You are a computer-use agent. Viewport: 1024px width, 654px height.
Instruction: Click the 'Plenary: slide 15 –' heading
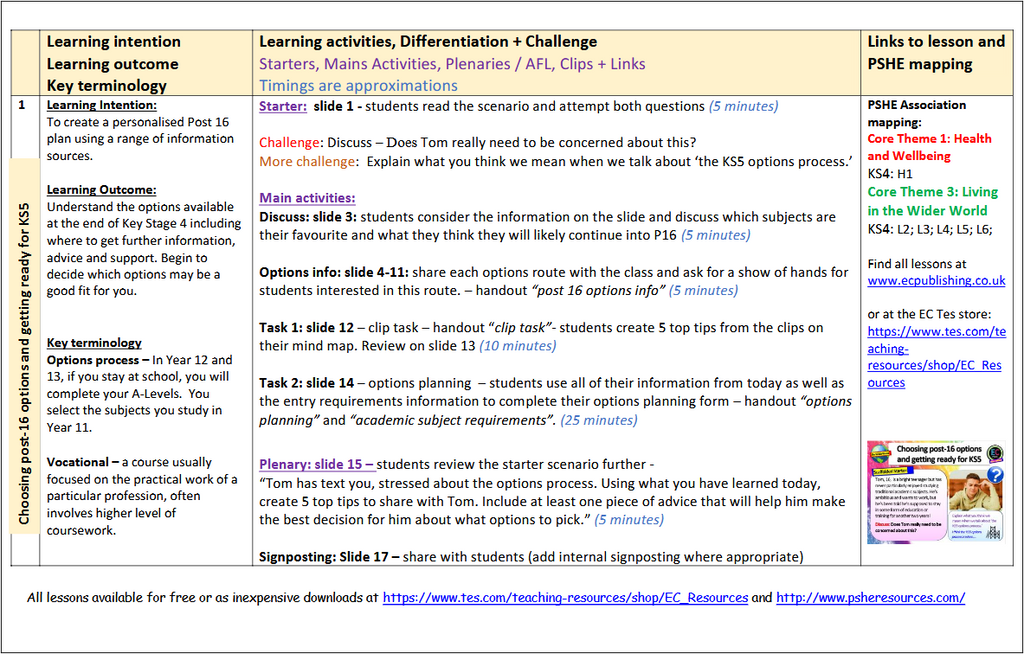pyautogui.click(x=317, y=465)
